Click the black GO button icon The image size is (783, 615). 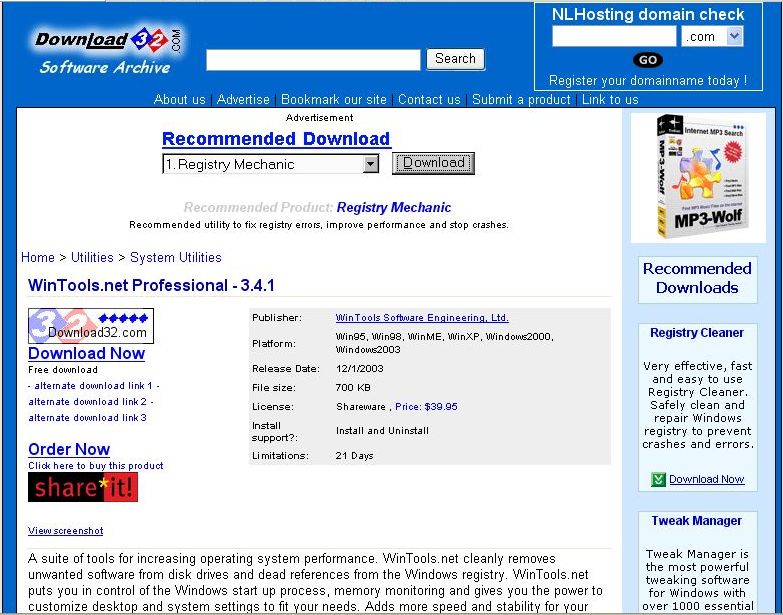point(648,60)
